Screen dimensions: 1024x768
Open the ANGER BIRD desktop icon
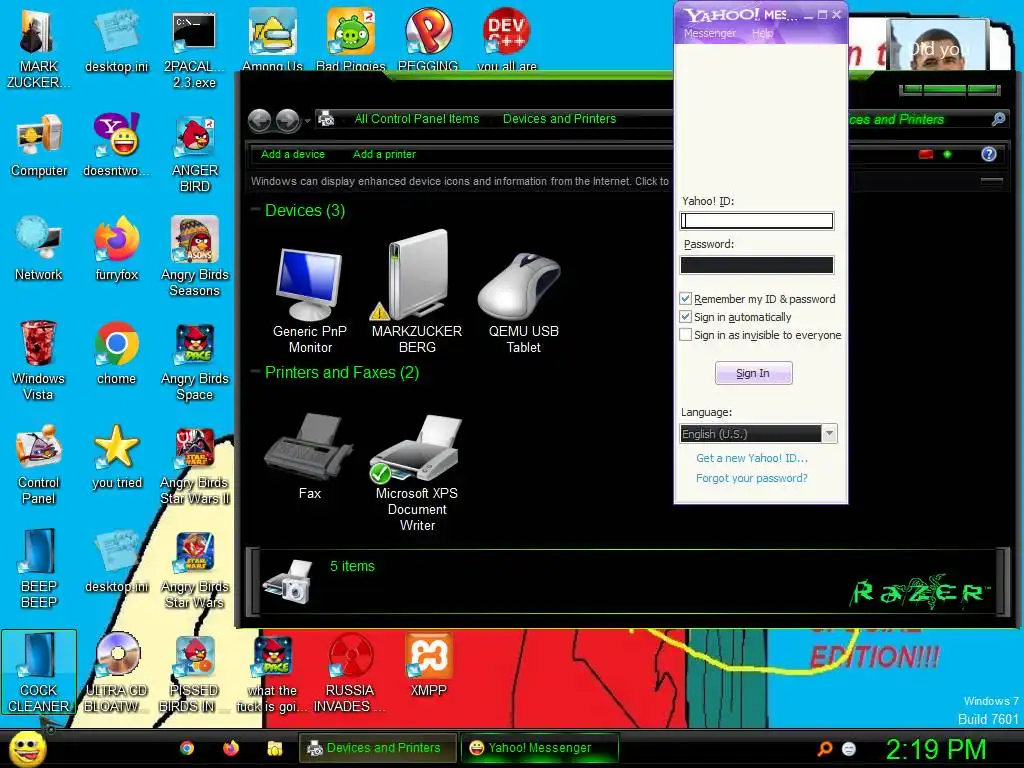pos(195,153)
